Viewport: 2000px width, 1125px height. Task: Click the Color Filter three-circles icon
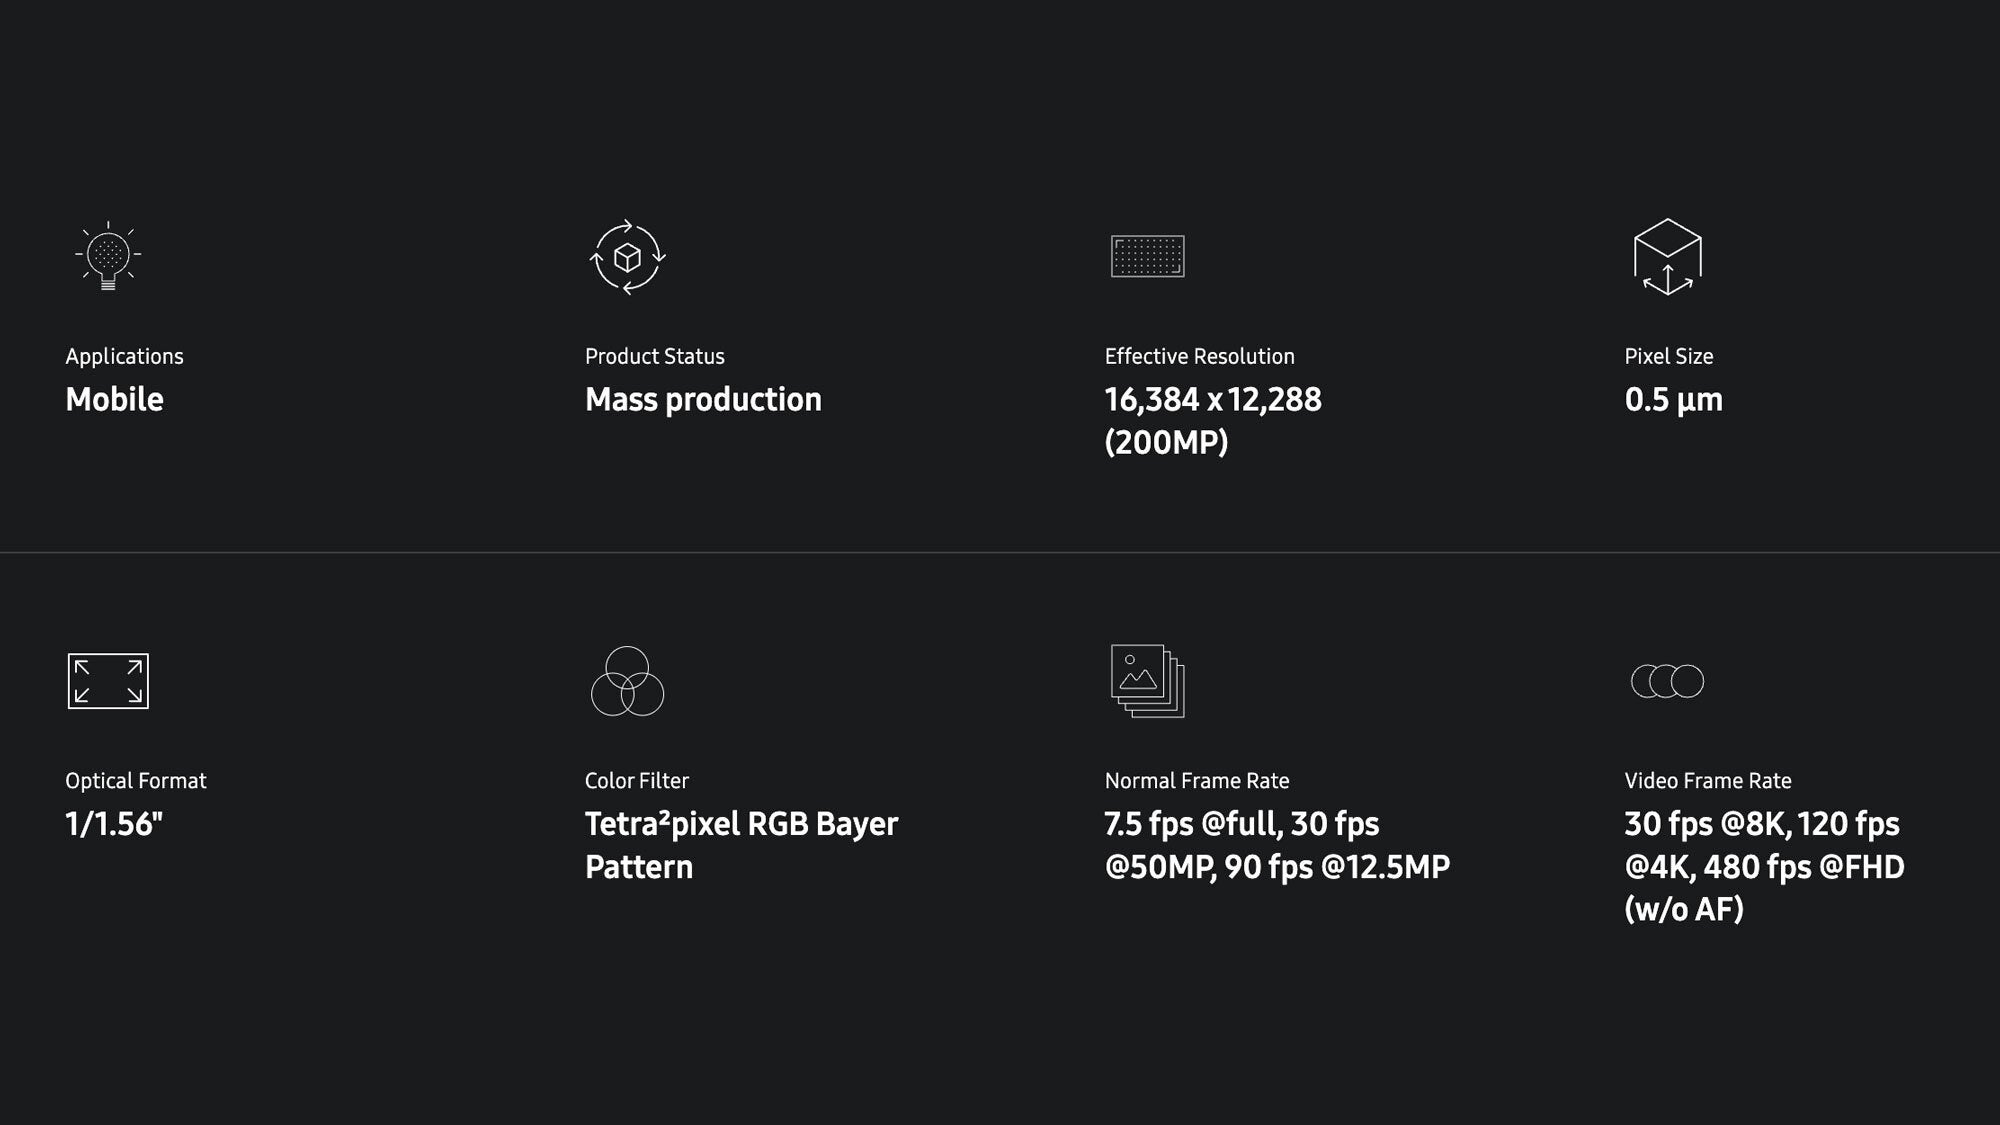coord(627,681)
